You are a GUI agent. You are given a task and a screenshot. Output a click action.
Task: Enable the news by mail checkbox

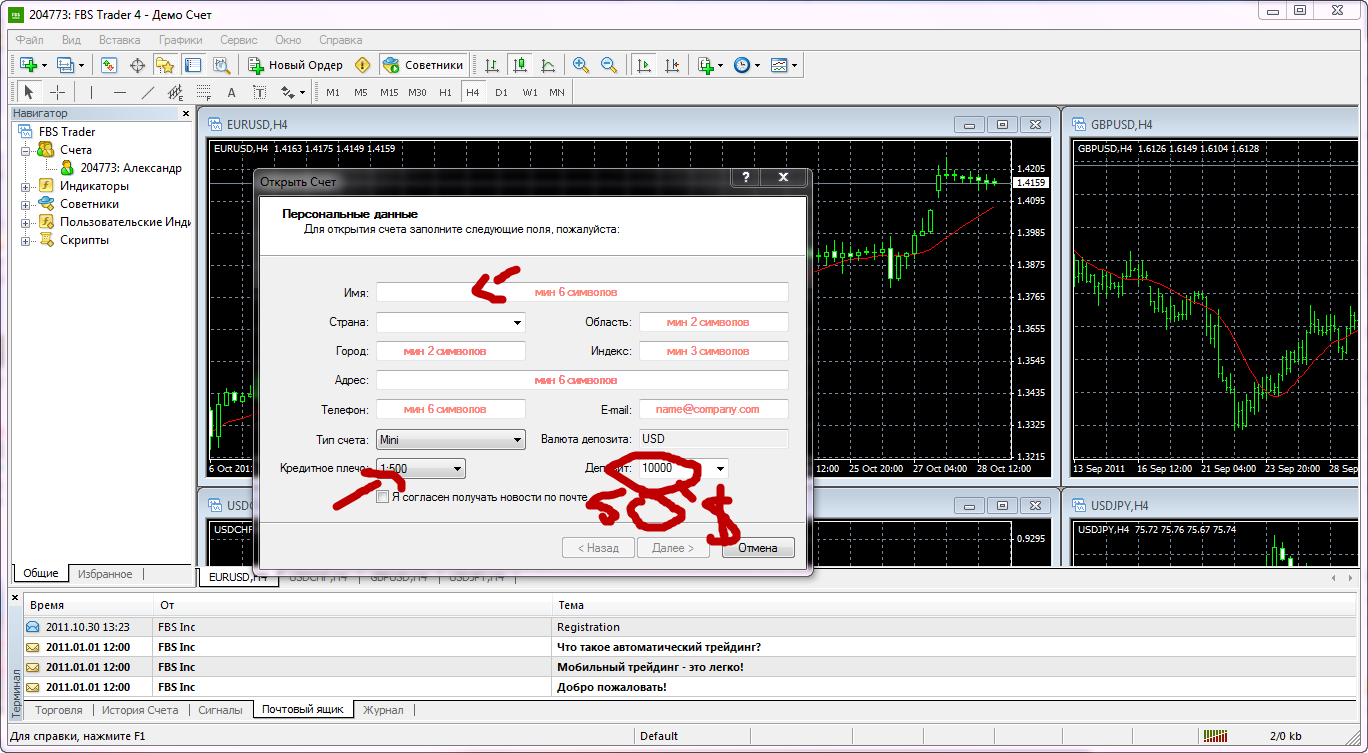[x=382, y=497]
